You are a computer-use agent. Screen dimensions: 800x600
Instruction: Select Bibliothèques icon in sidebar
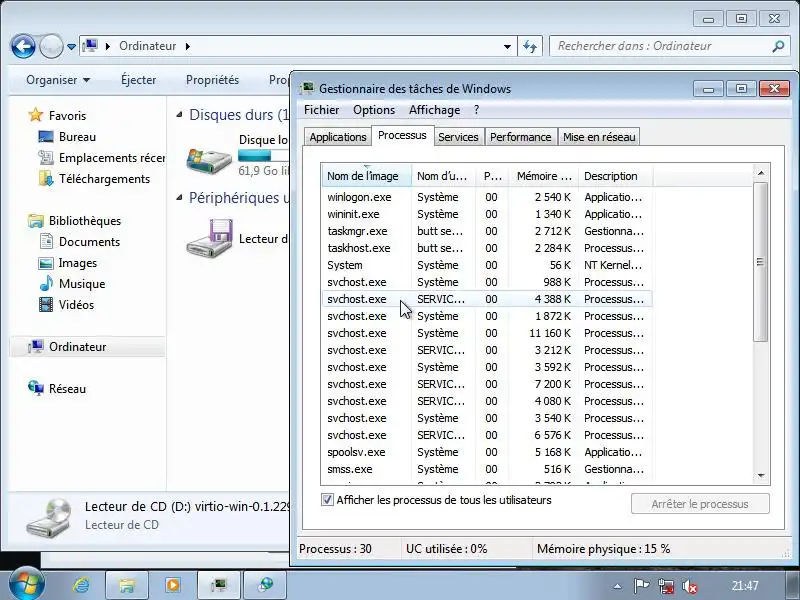[36, 221]
